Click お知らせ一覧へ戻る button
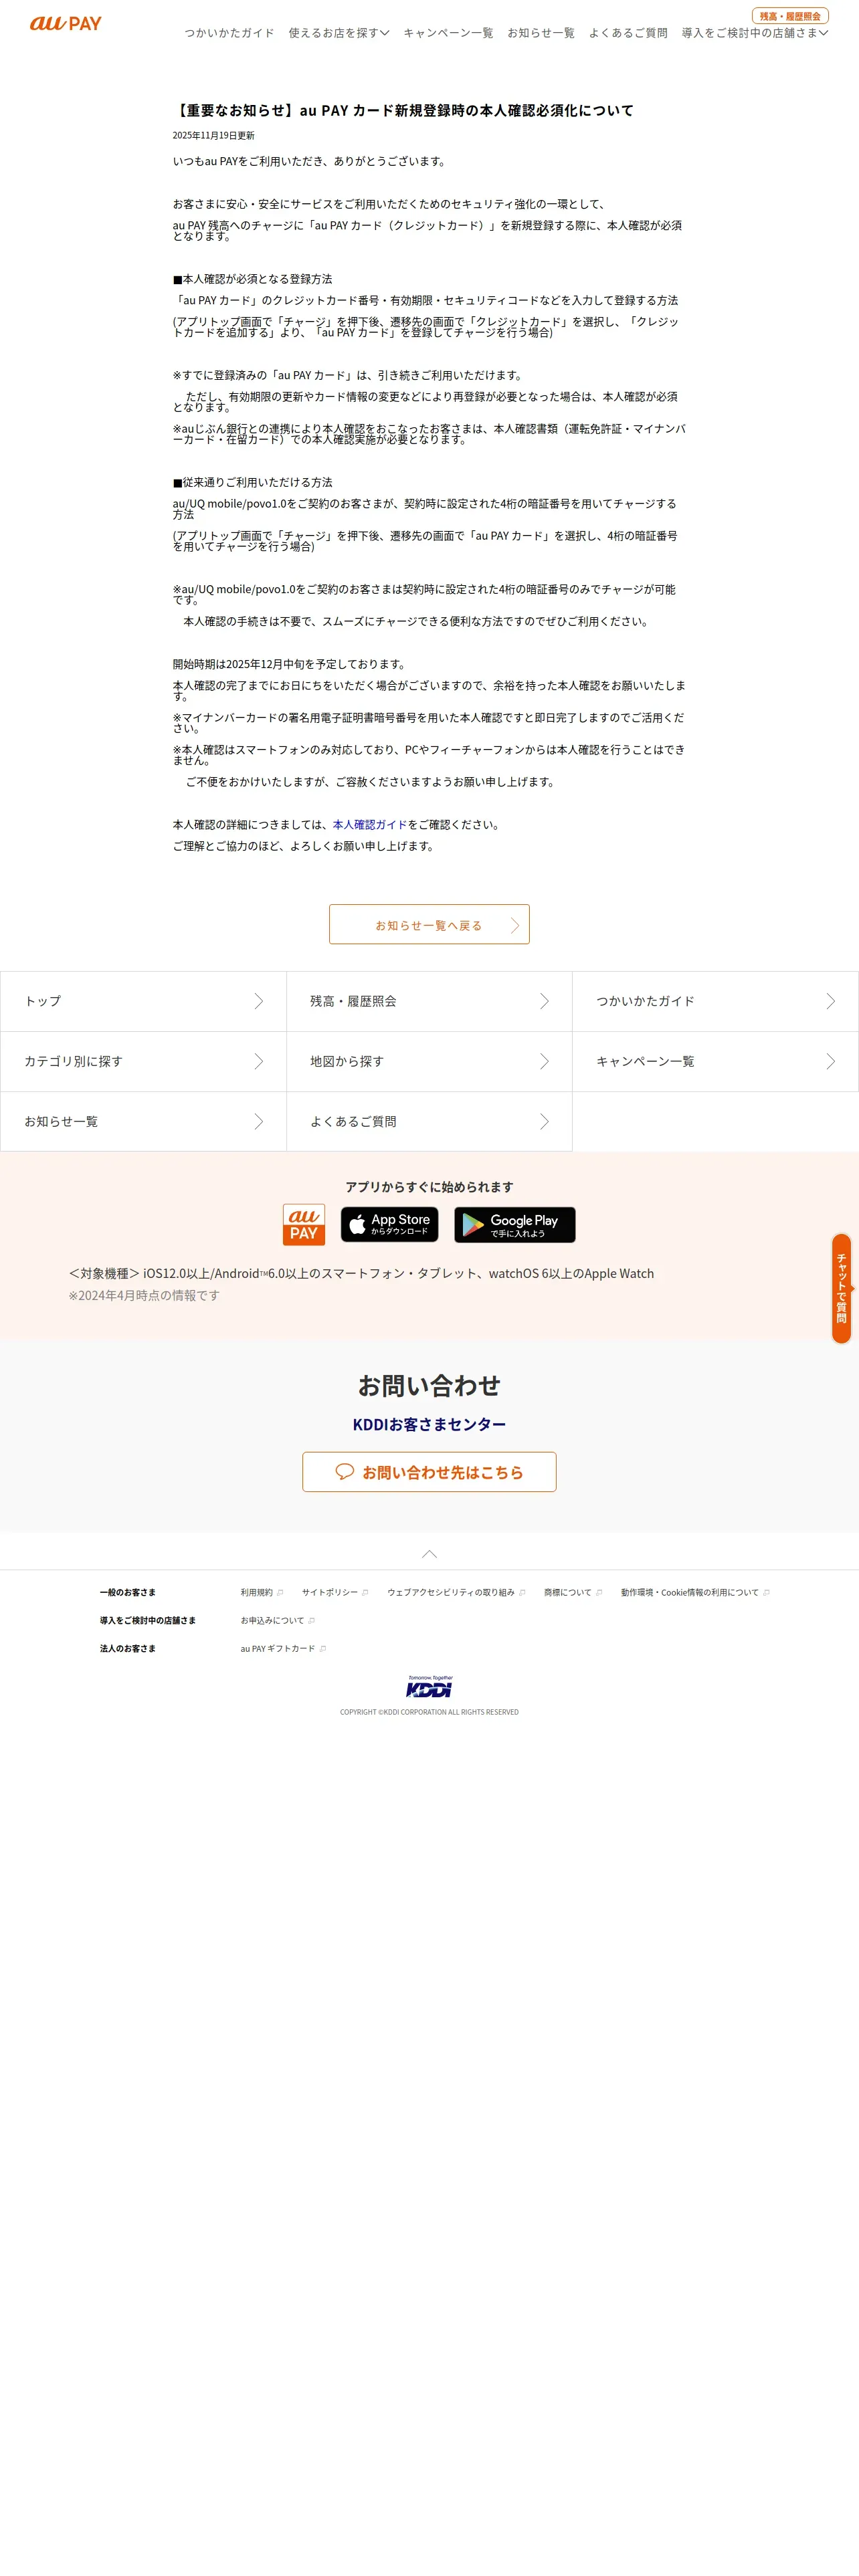859x2576 pixels. (x=429, y=925)
